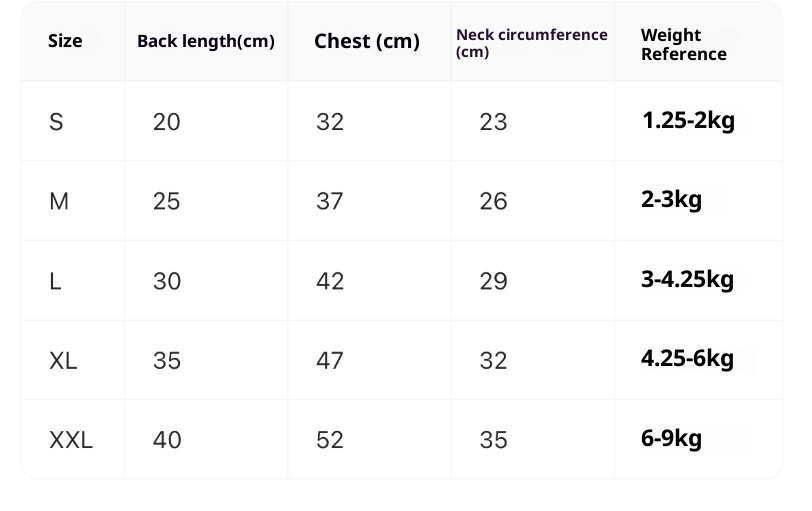Image resolution: width=812 pixels, height=511 pixels.
Task: Click the 6-9kg weight cell
Action: [671, 438]
